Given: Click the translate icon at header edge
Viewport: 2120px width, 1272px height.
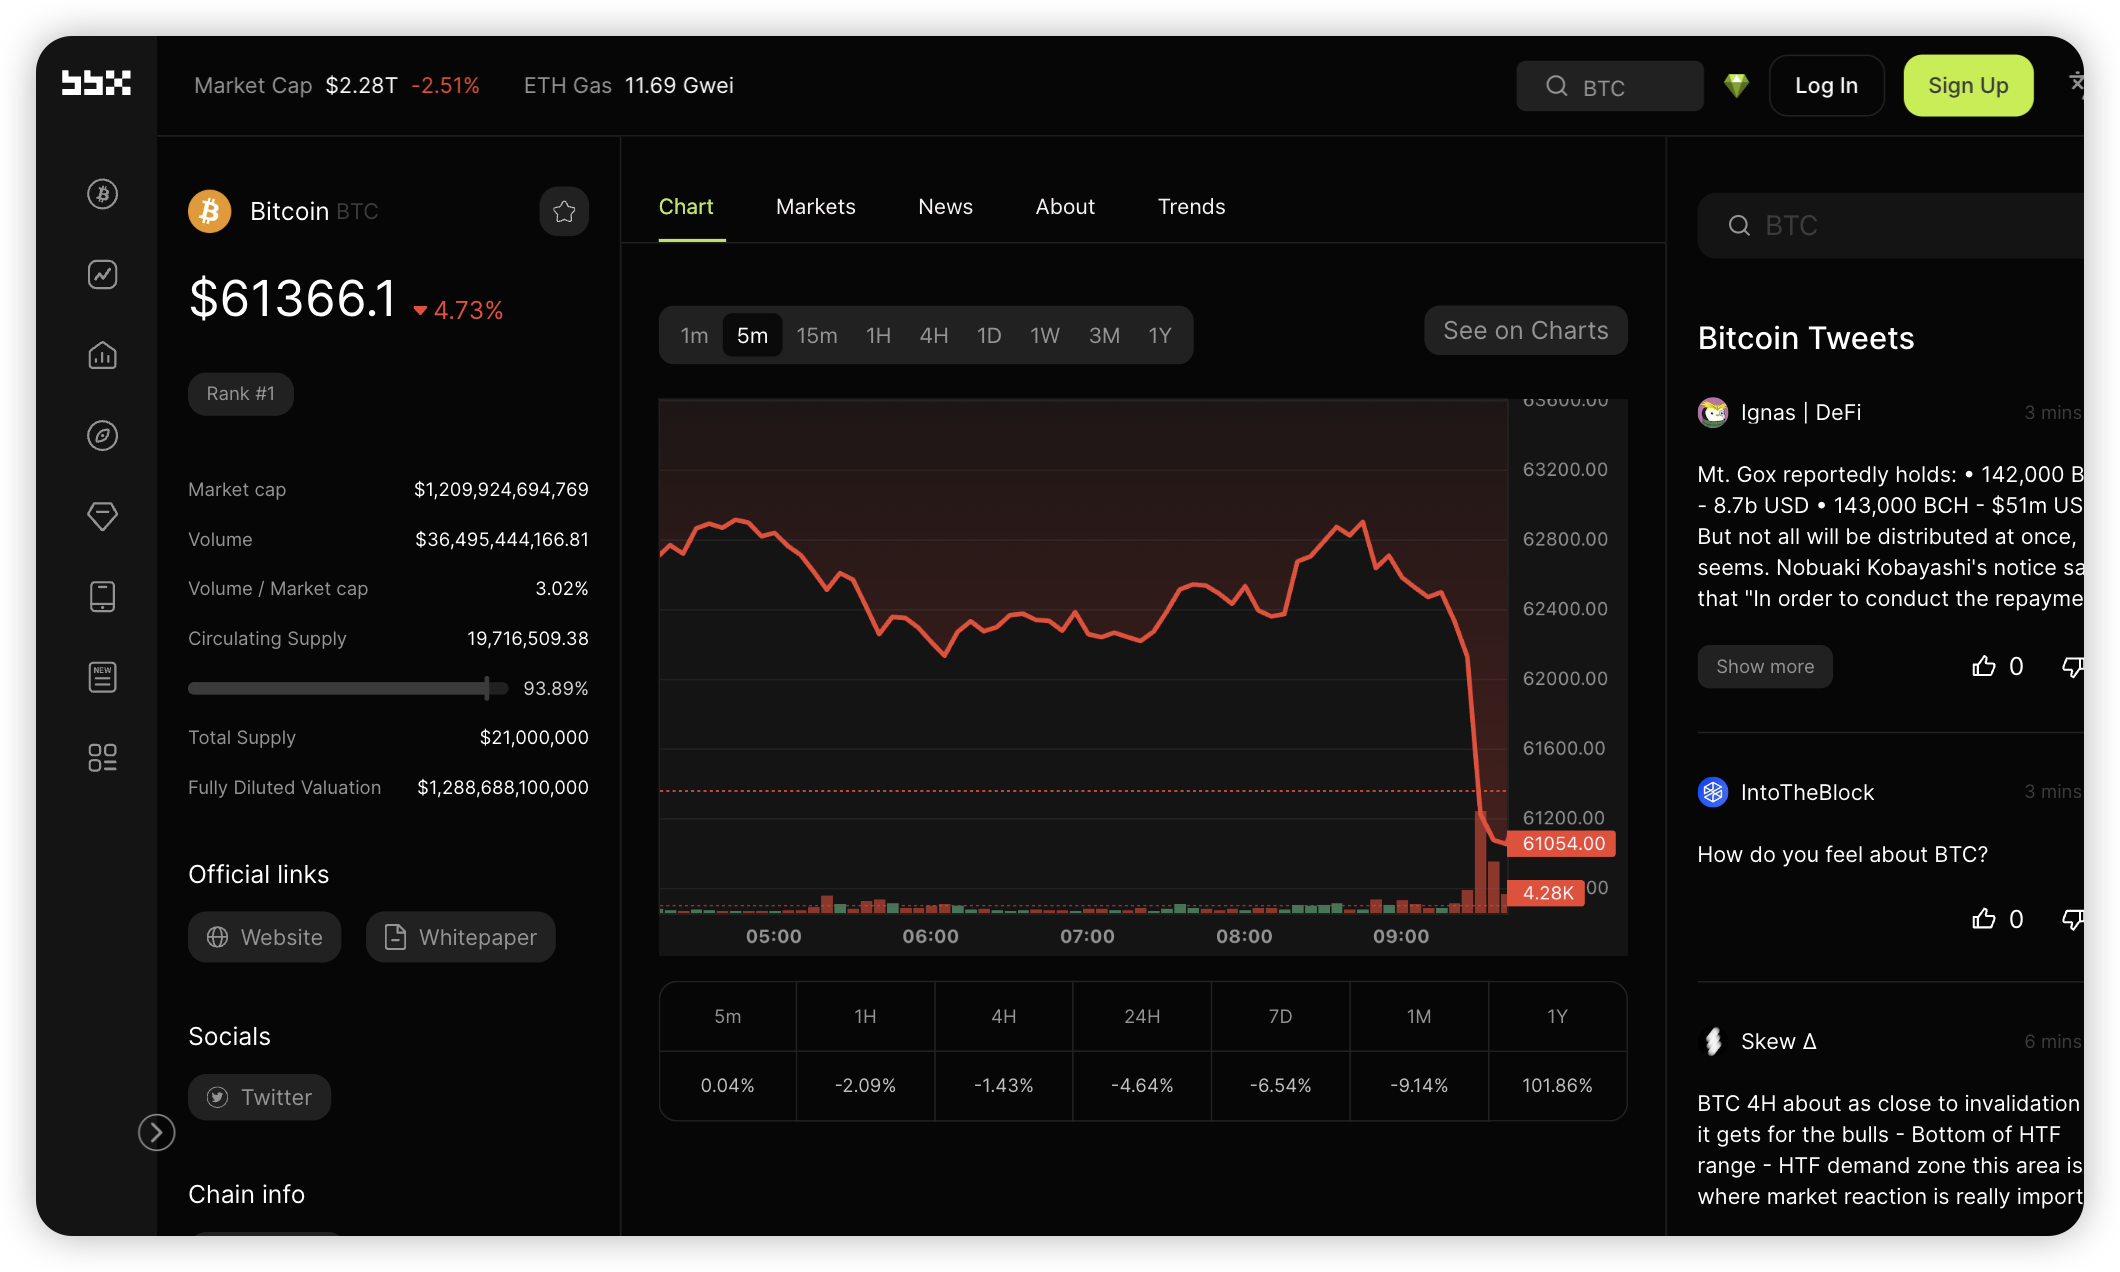Looking at the screenshot, I should 2076,84.
